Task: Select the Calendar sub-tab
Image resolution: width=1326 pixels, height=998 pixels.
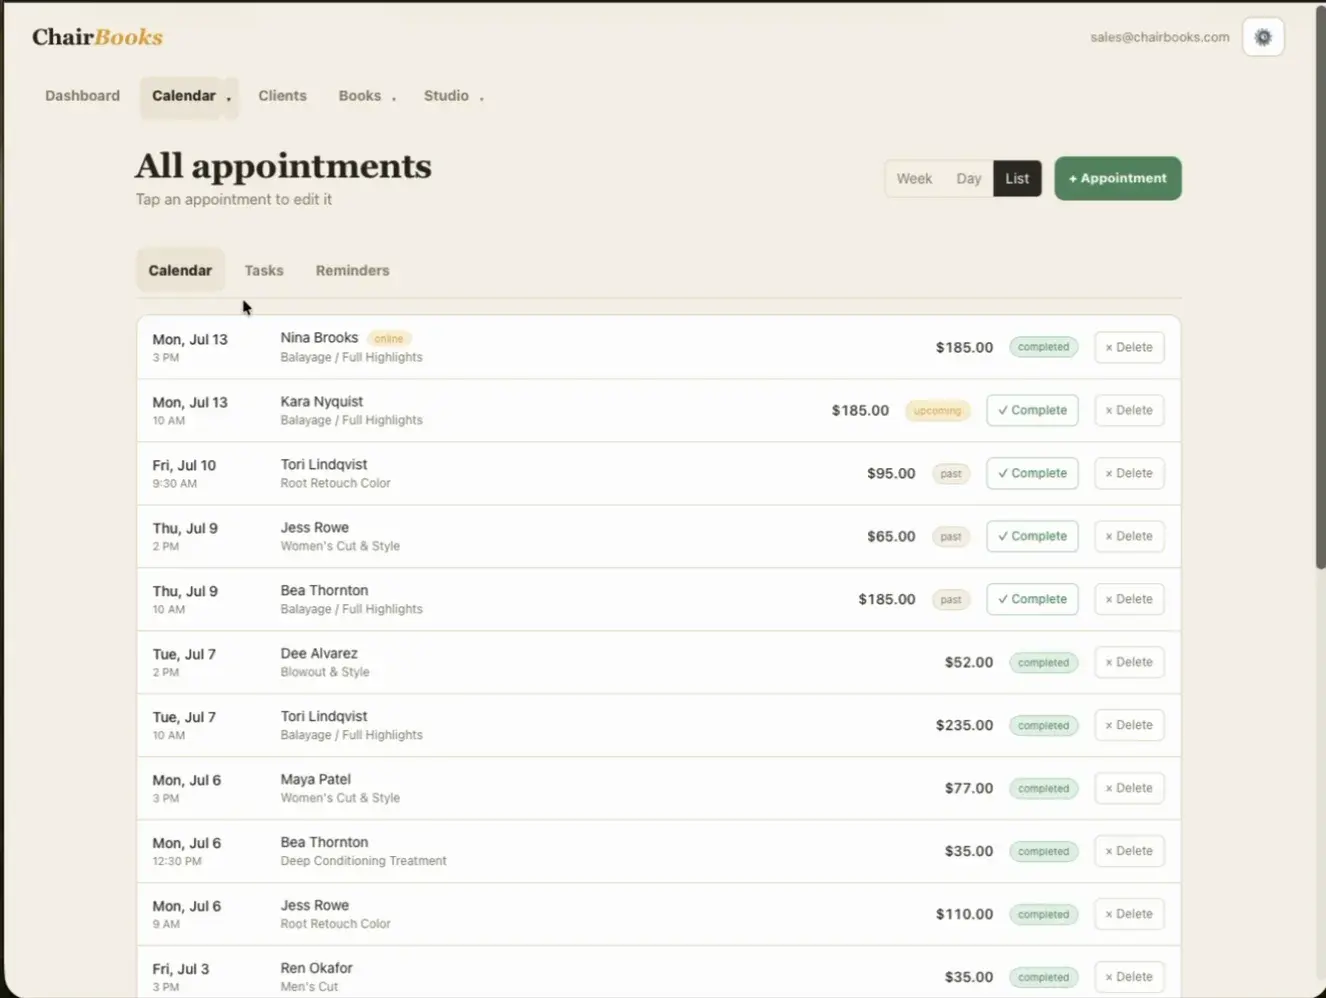Action: click(180, 270)
